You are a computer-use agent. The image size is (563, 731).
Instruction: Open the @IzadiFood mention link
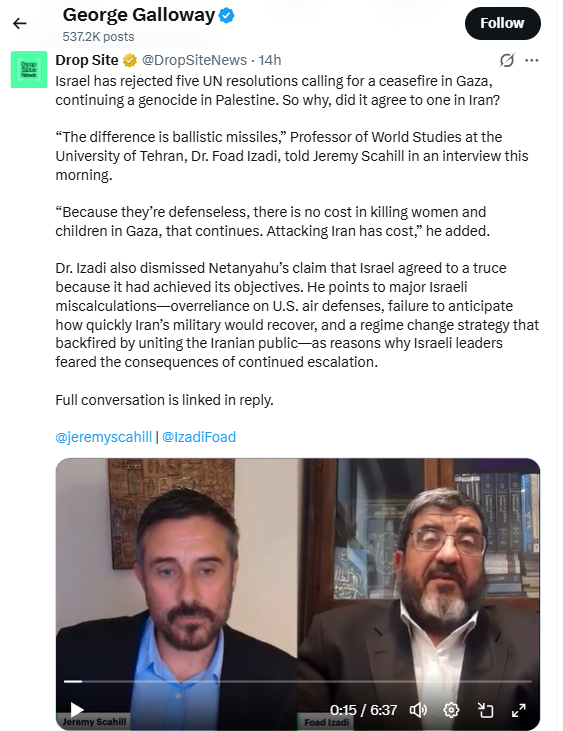click(x=199, y=437)
